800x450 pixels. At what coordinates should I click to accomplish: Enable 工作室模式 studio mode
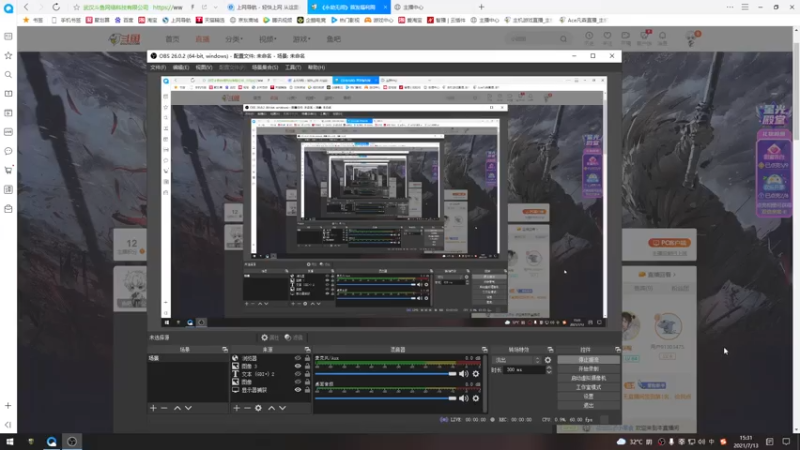coord(588,387)
